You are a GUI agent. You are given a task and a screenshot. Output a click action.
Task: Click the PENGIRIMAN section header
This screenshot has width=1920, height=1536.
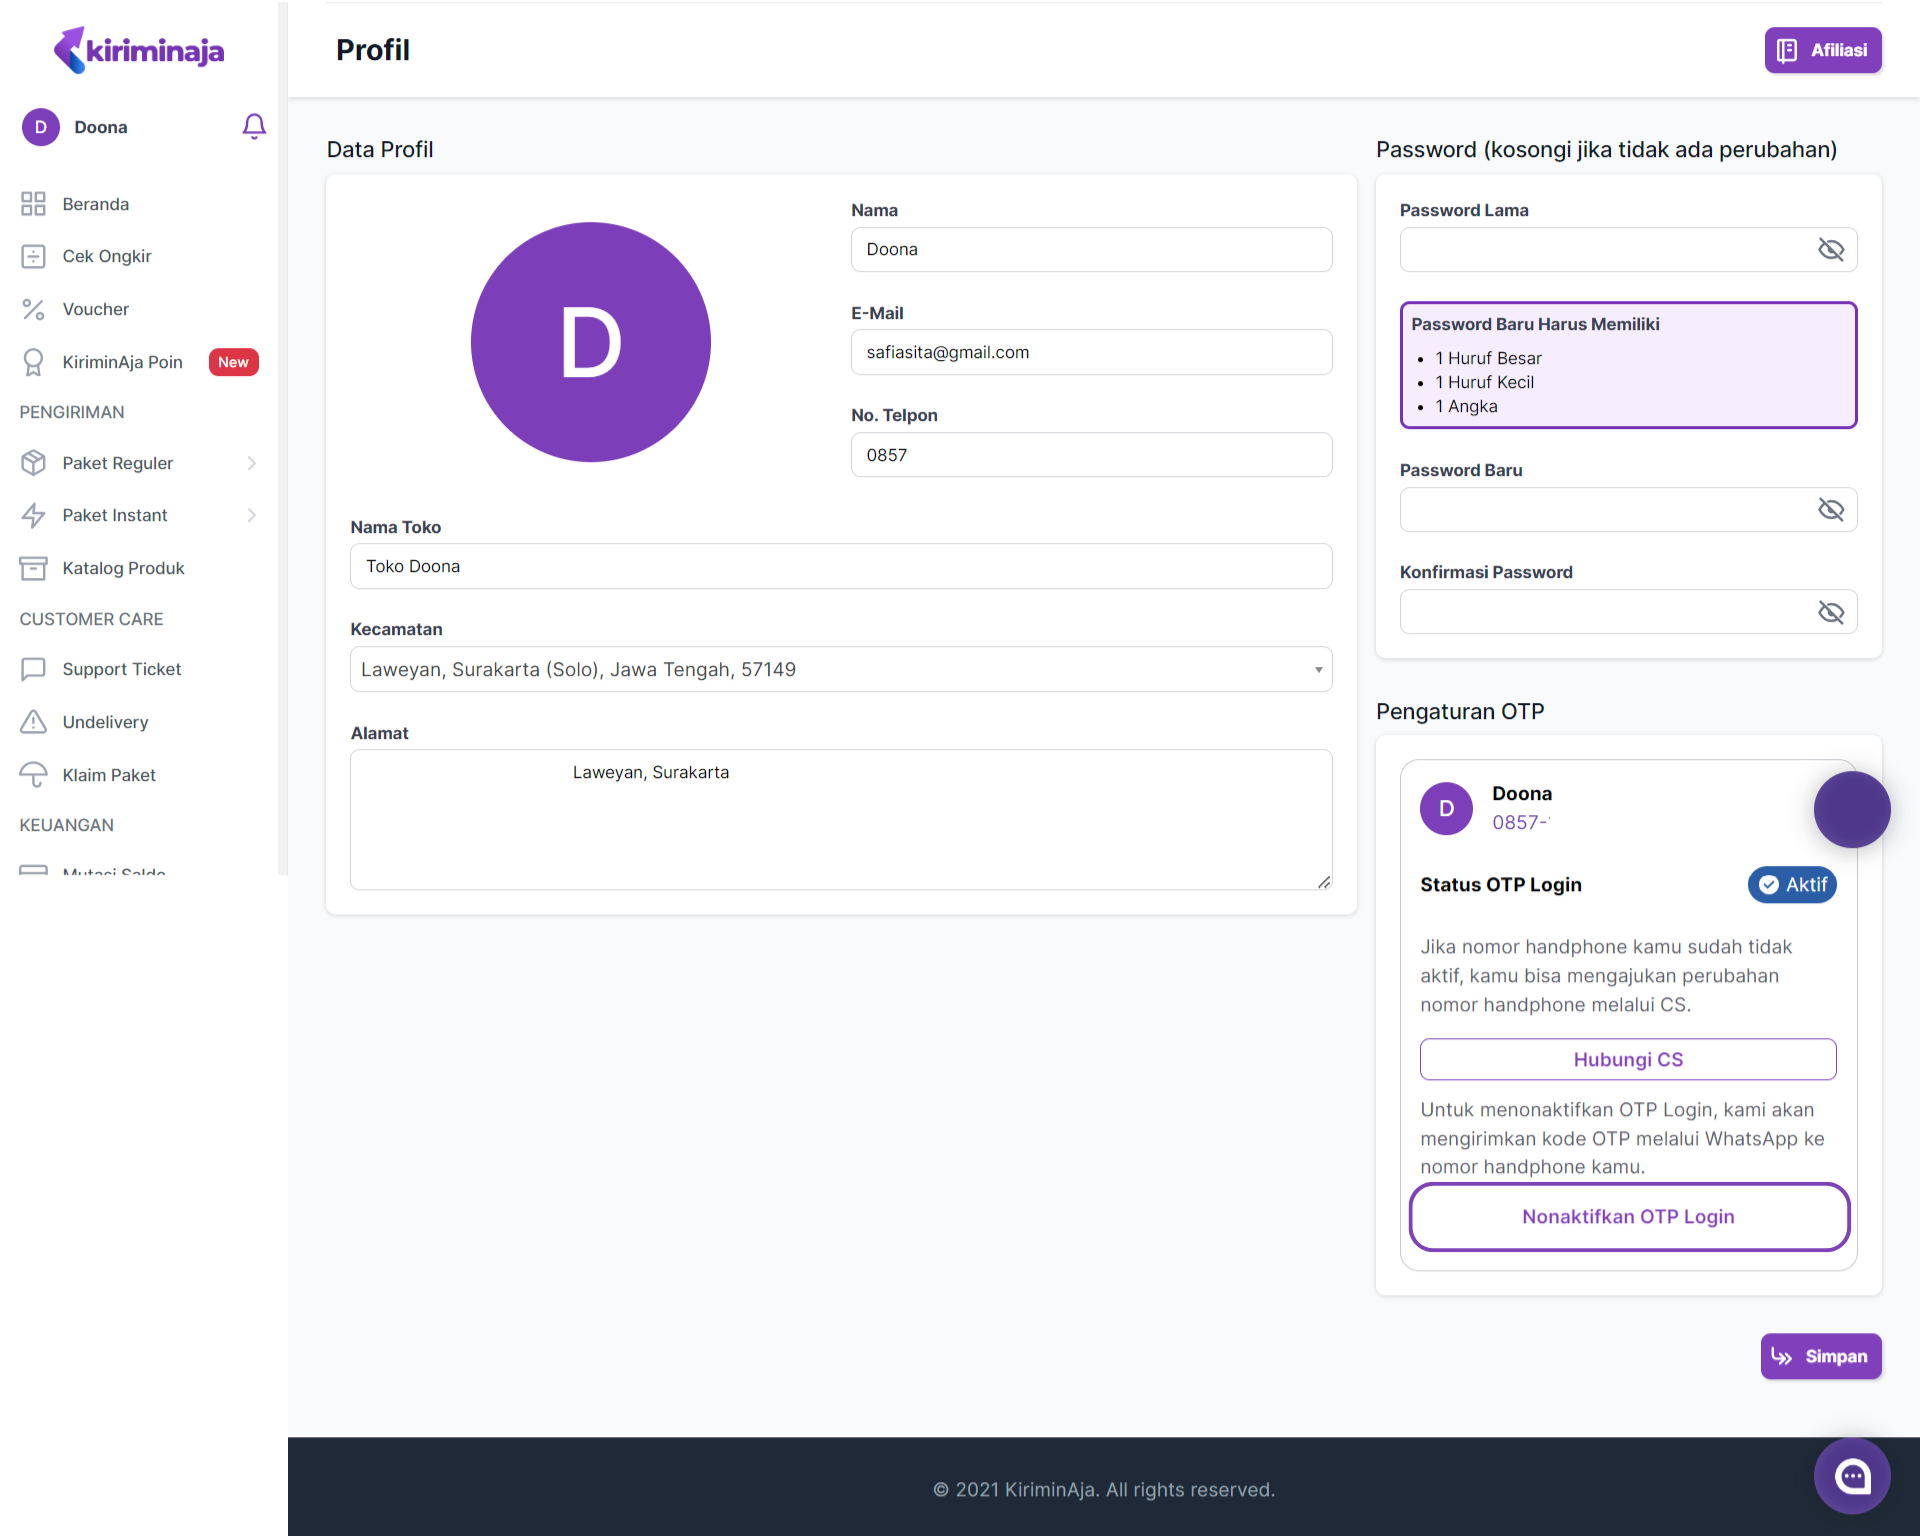[72, 412]
